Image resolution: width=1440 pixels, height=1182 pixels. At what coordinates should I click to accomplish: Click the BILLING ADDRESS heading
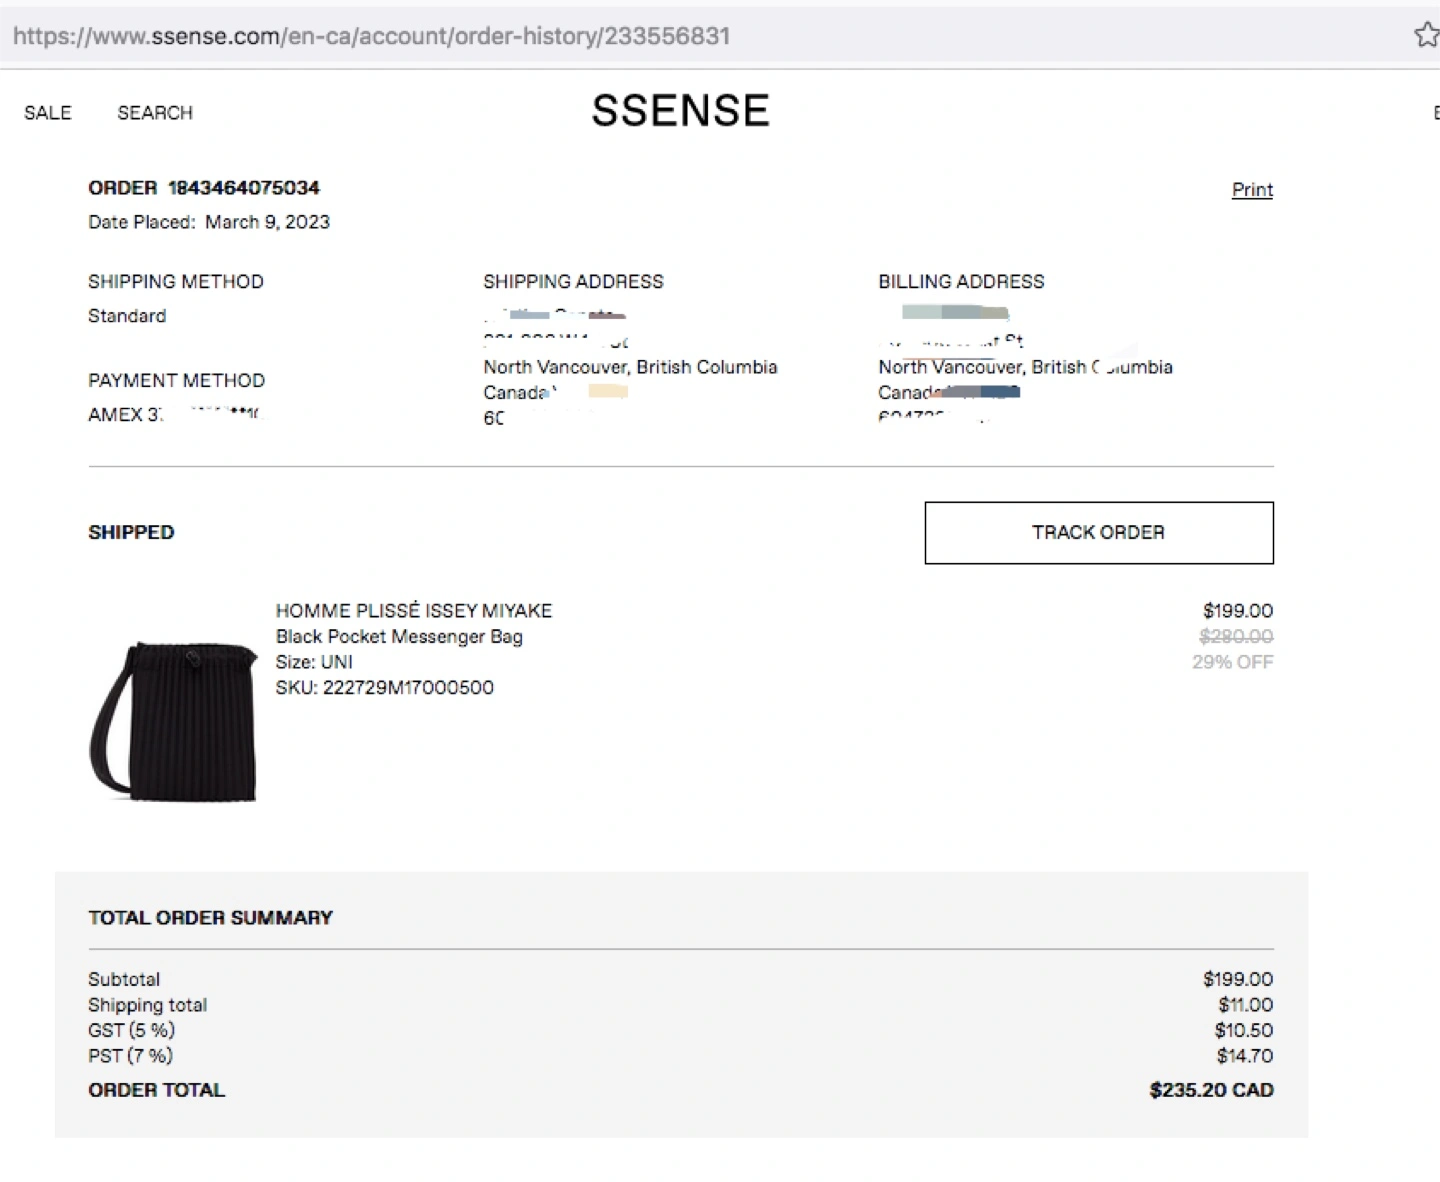[x=961, y=282]
